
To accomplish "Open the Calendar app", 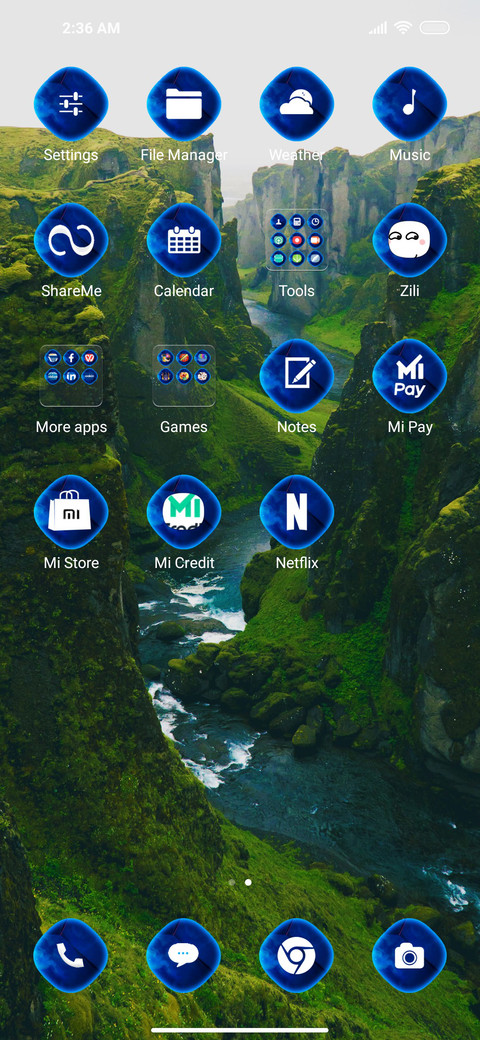I will (x=184, y=240).
